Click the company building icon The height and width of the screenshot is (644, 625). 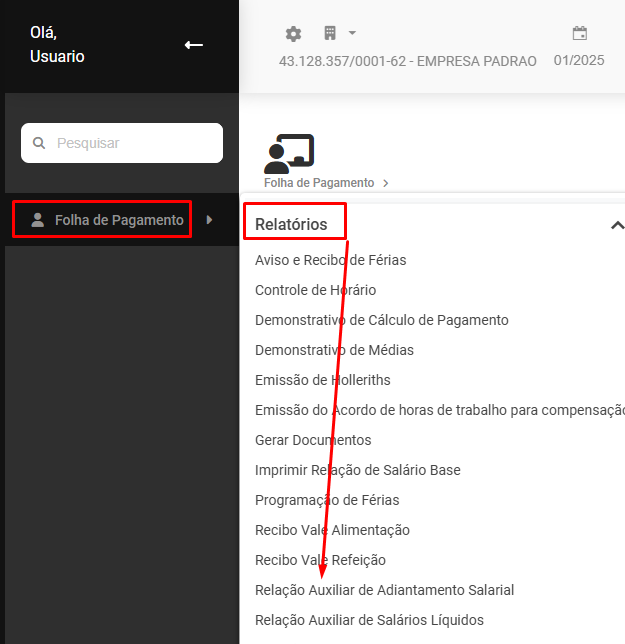tap(330, 33)
